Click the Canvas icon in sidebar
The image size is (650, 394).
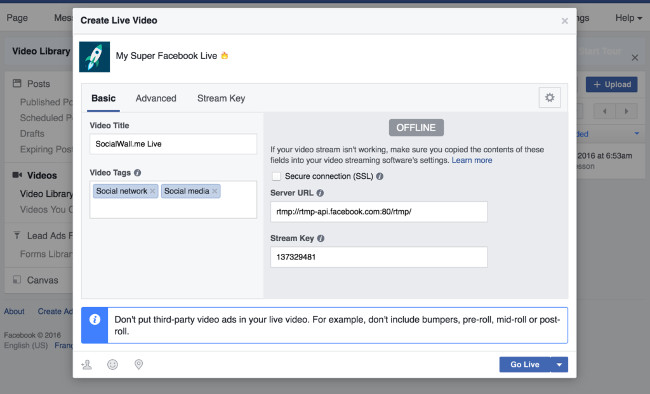click(17, 280)
